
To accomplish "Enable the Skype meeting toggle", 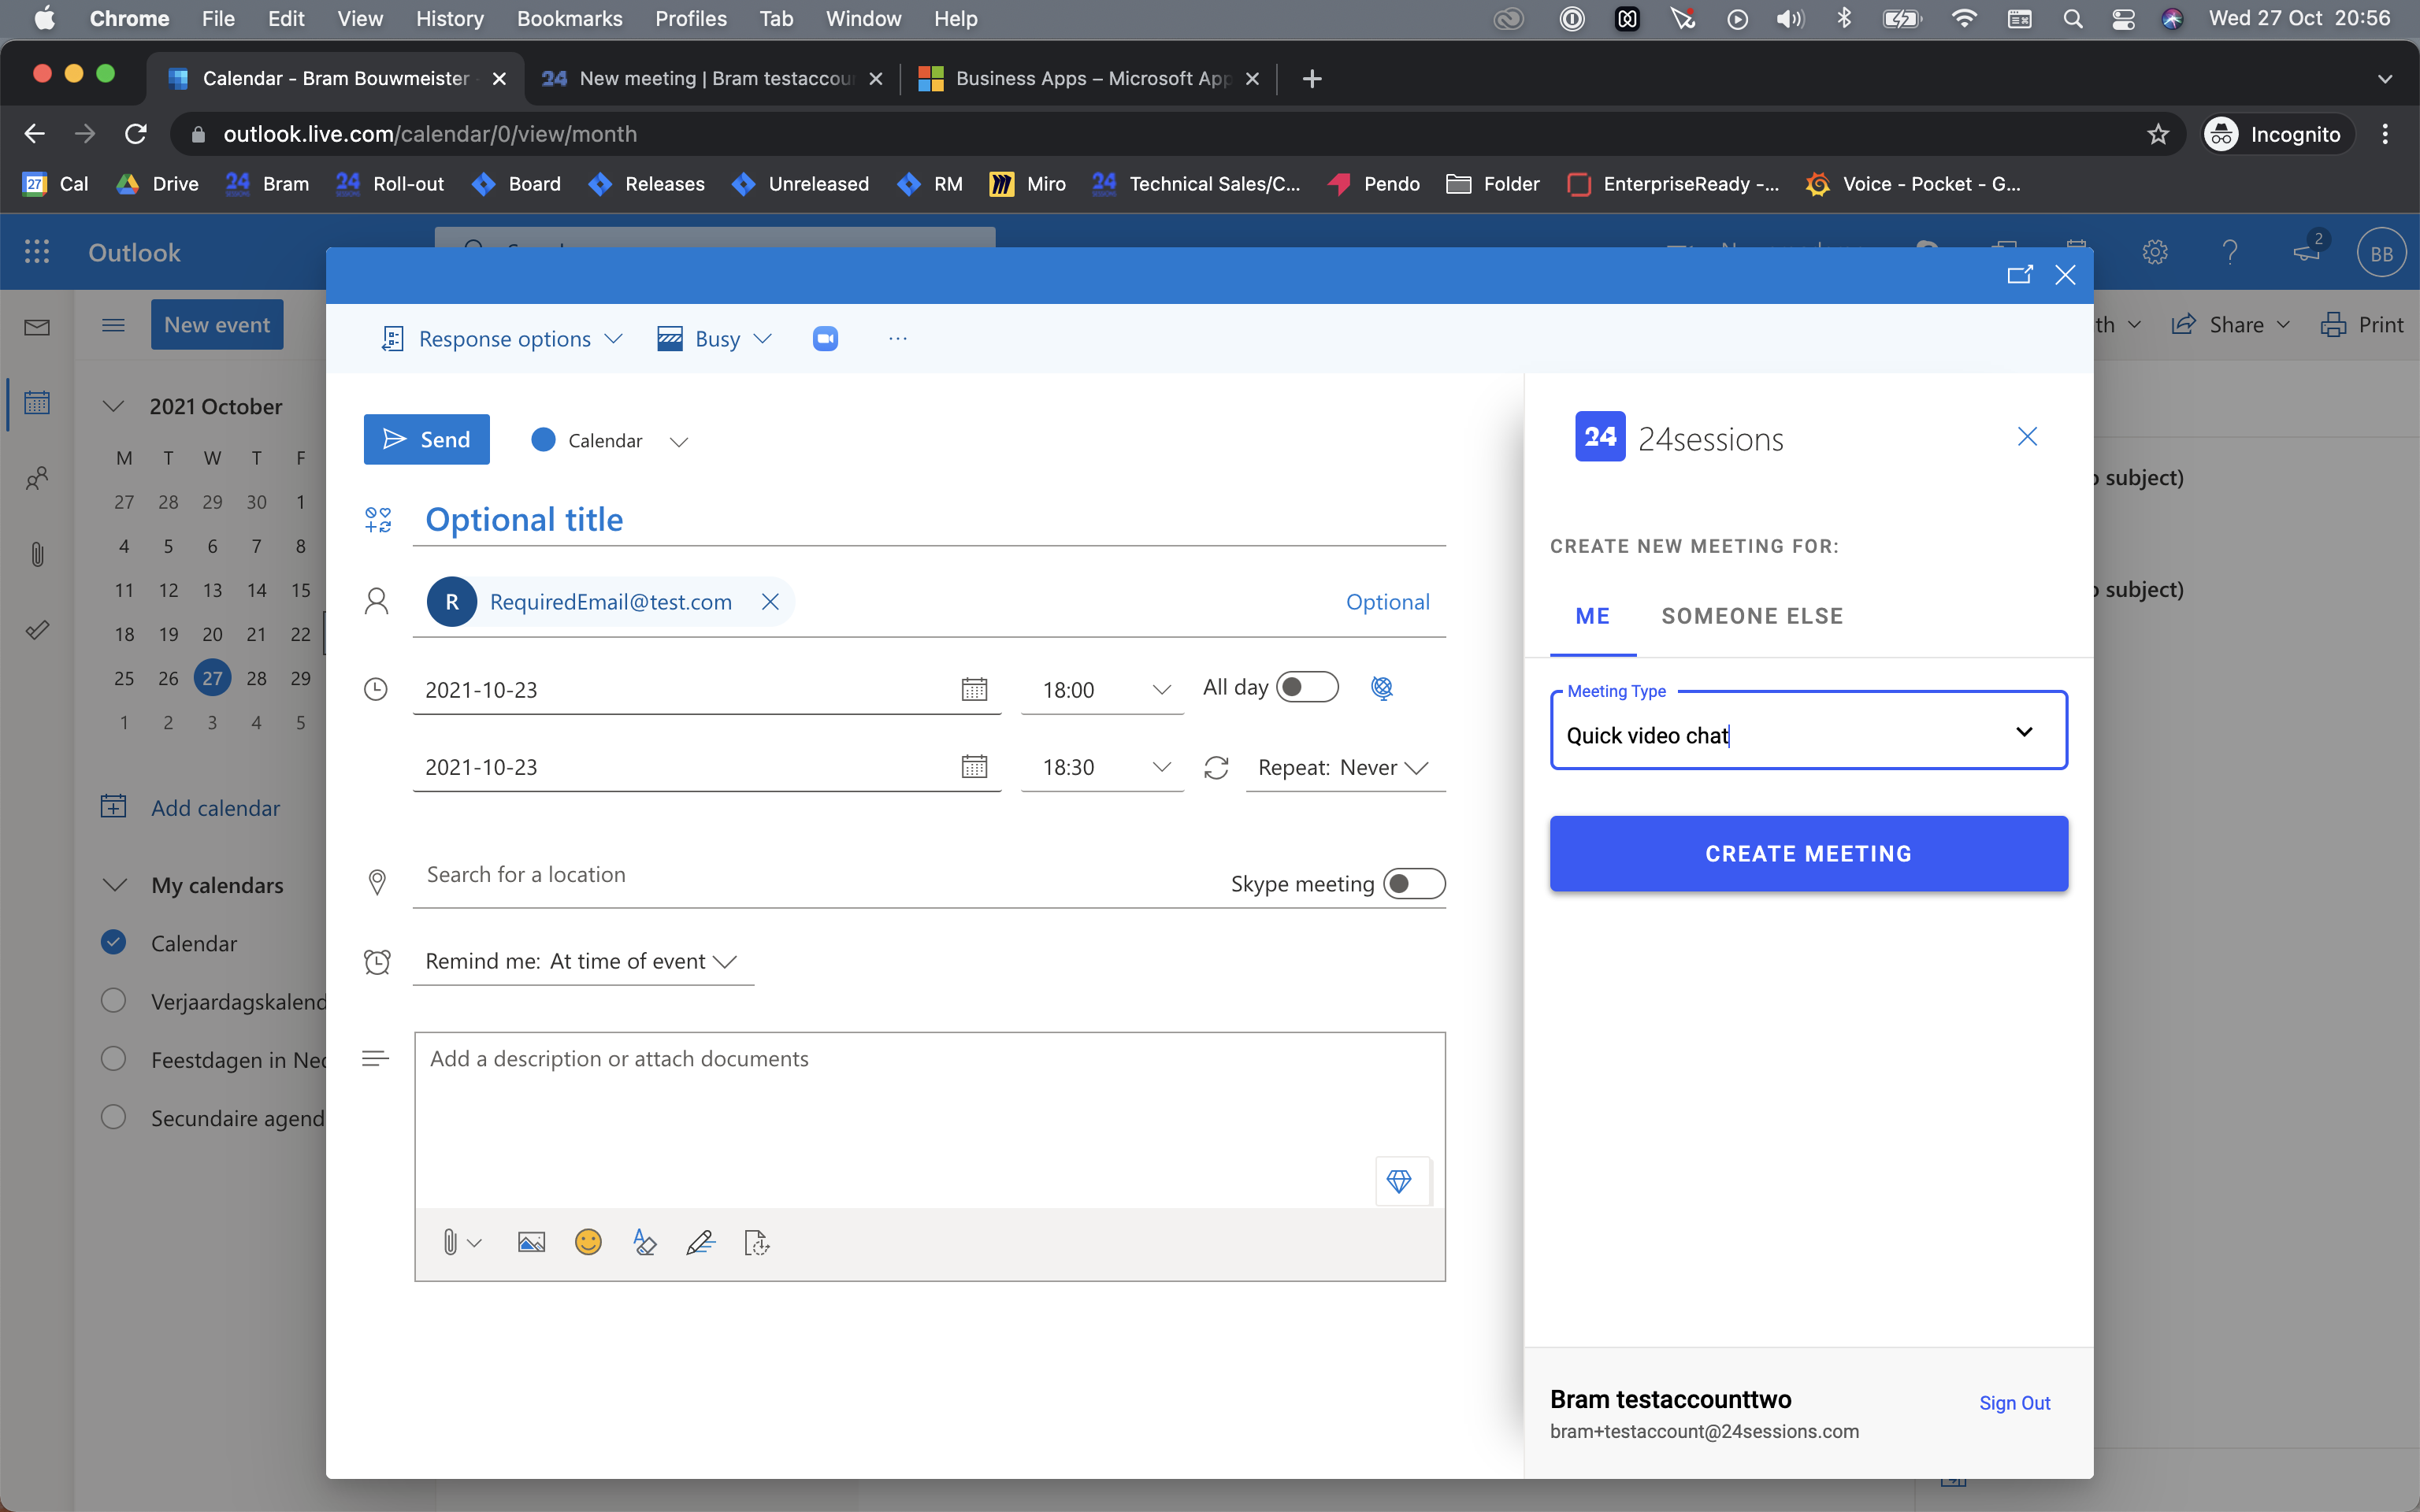I will click(1413, 884).
